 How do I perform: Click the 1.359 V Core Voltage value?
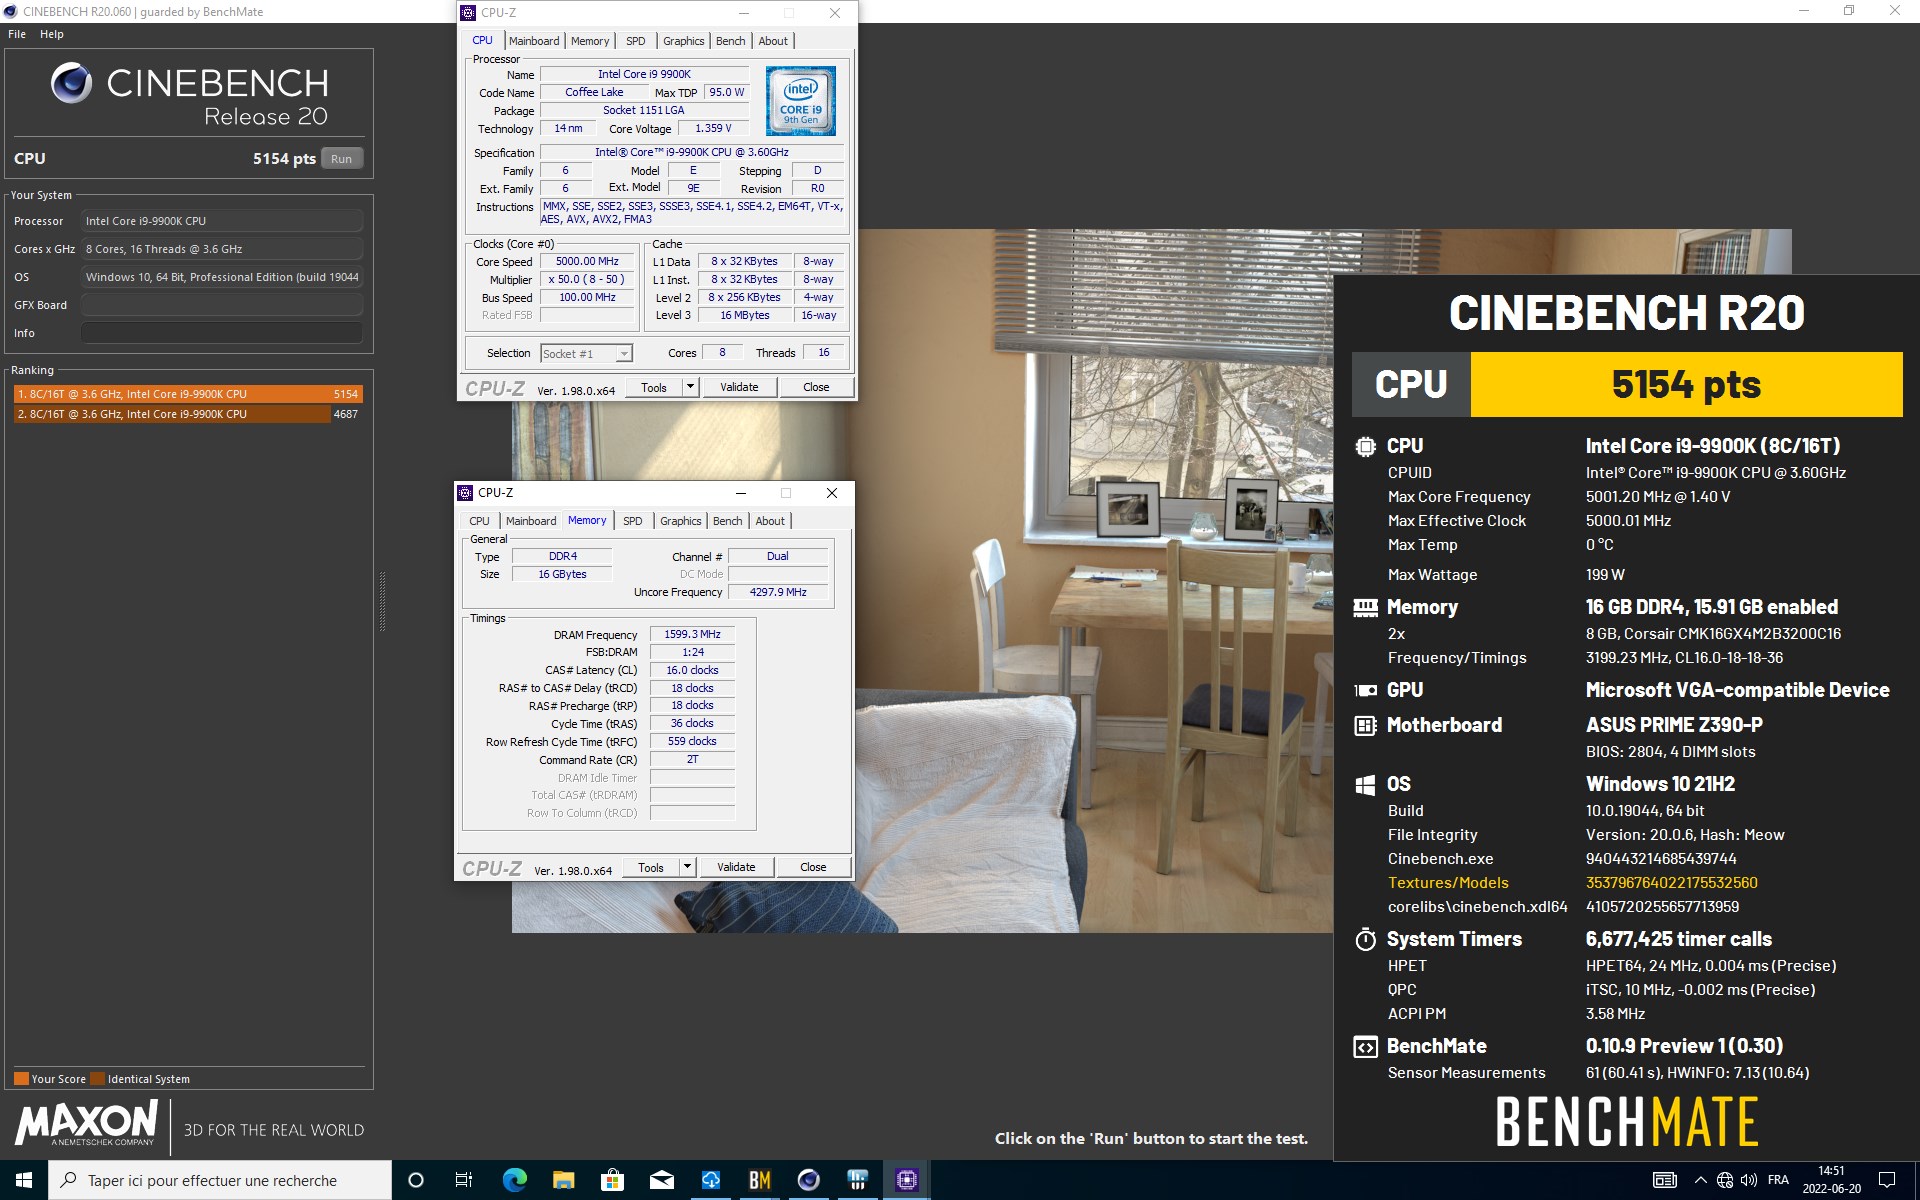(x=713, y=128)
